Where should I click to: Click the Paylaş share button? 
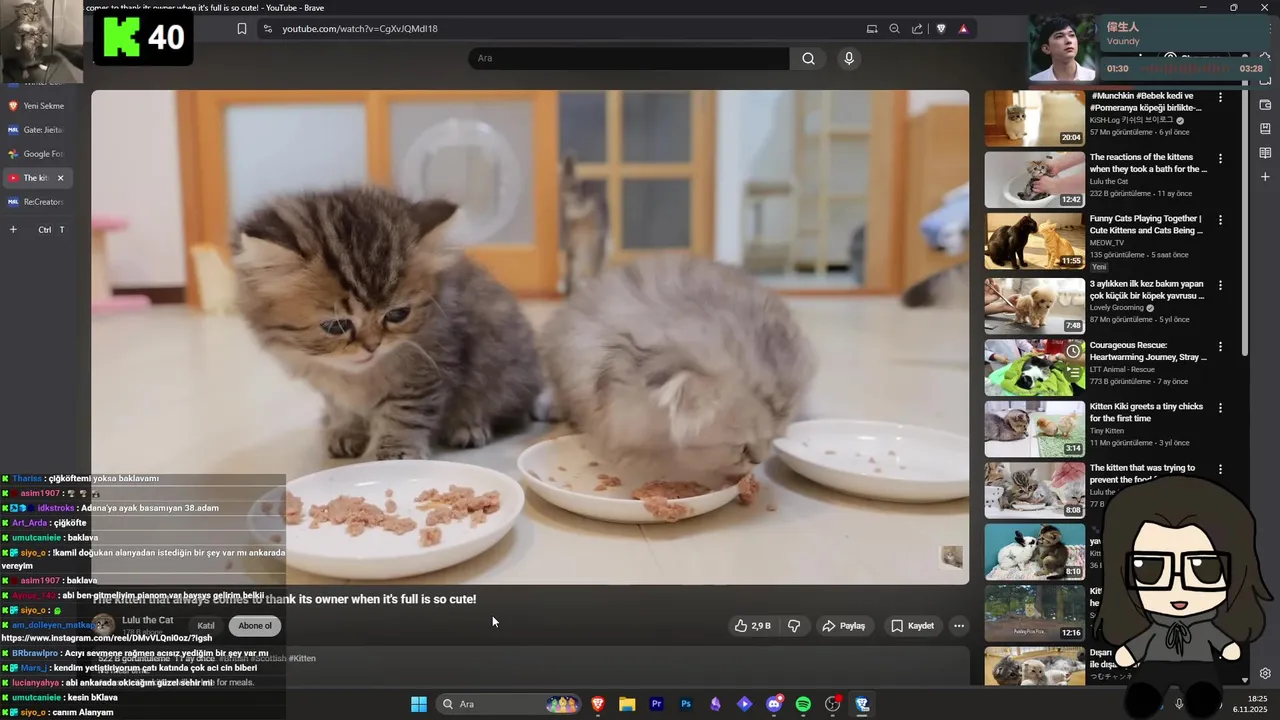click(843, 626)
